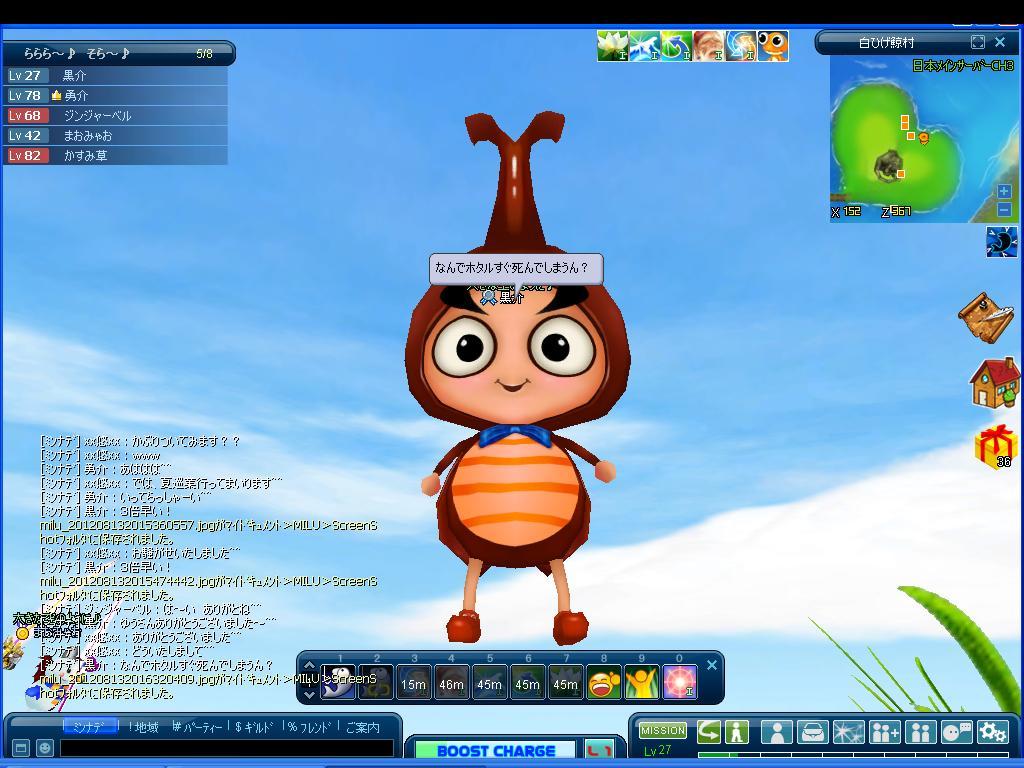Viewport: 1024px width, 768px height.
Task: Open the smiley emoticon picker
Action: click(x=44, y=748)
